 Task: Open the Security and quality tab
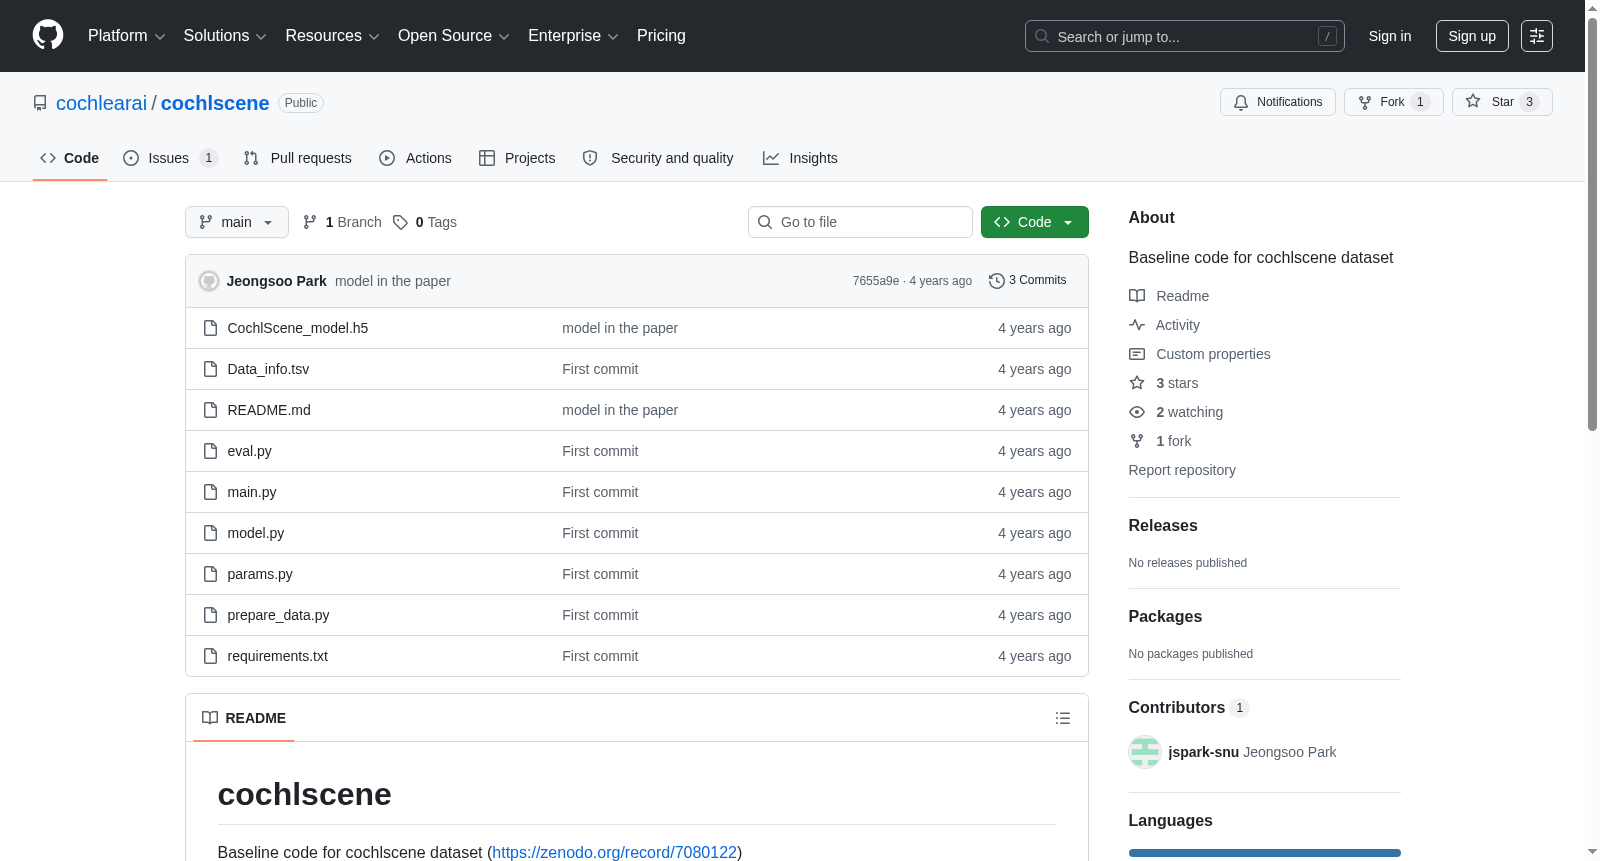[658, 158]
